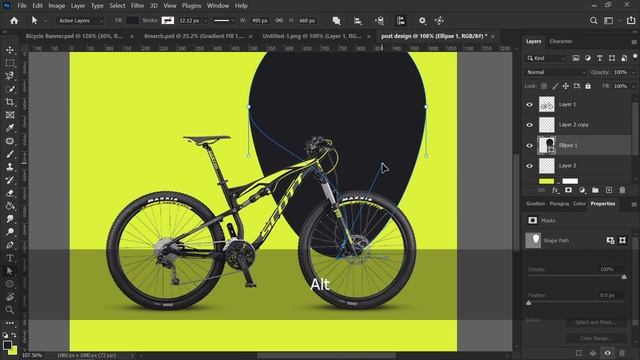The width and height of the screenshot is (640, 360).
Task: Open the layer Opacity dropdown arrow
Action: (633, 72)
